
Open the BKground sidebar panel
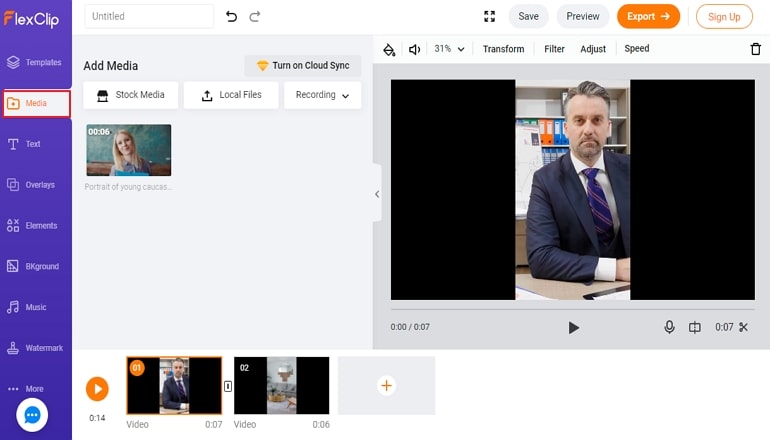pos(33,266)
